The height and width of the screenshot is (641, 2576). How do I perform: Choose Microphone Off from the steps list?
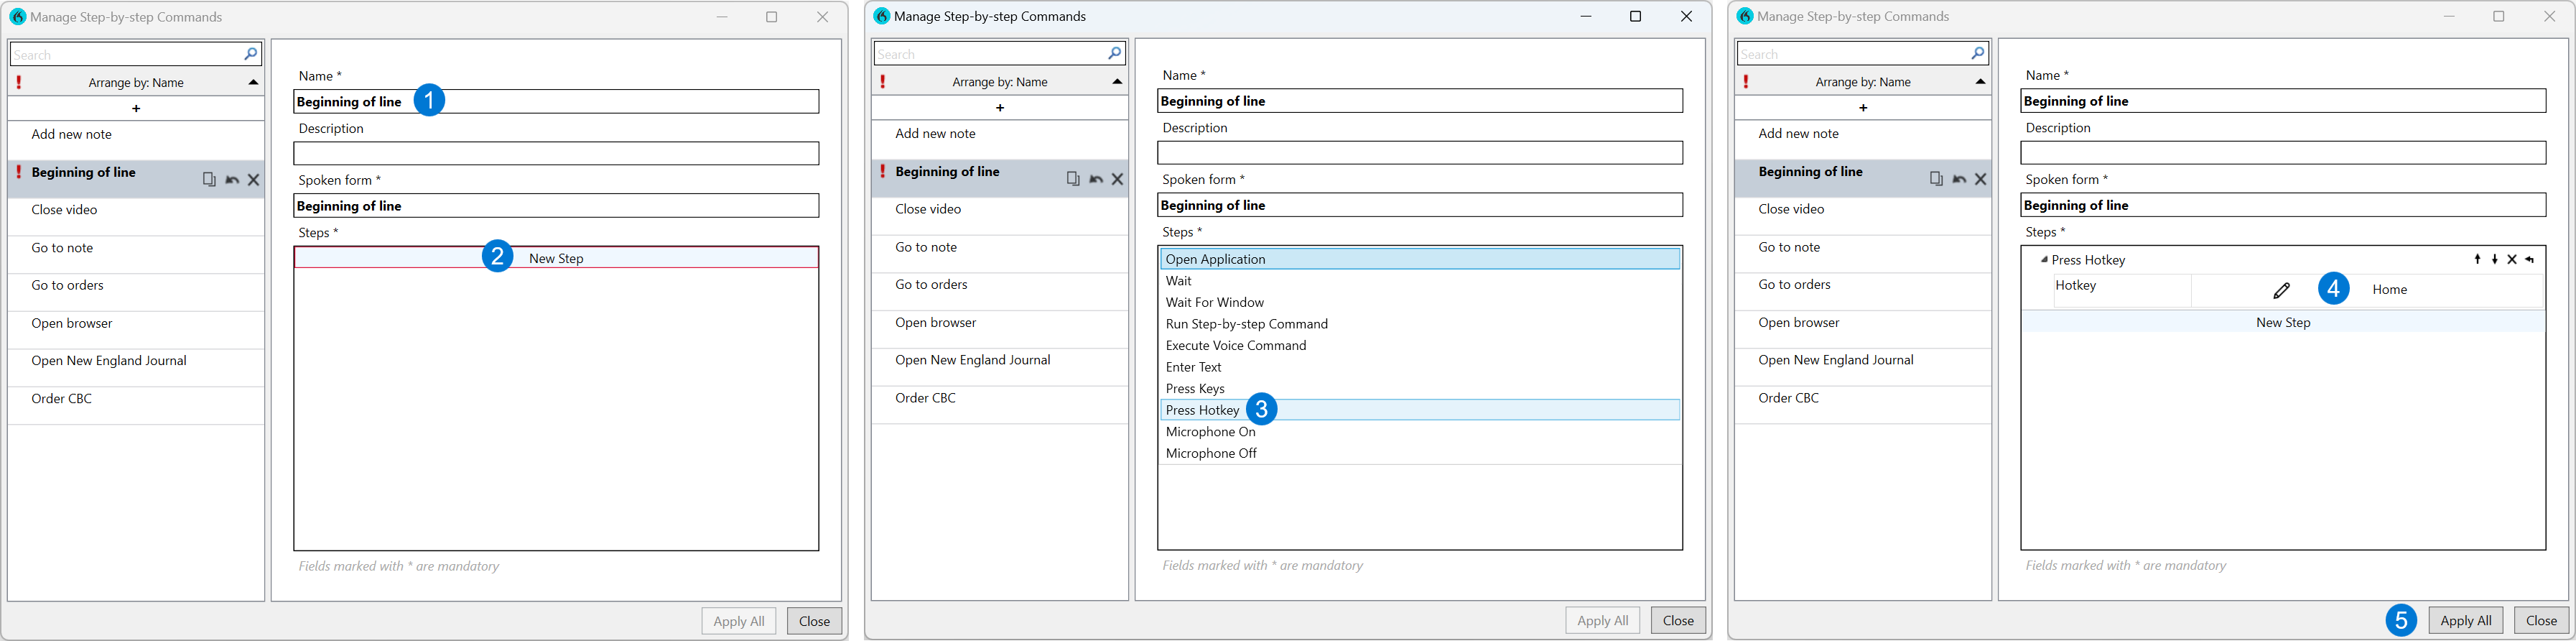tap(1211, 453)
